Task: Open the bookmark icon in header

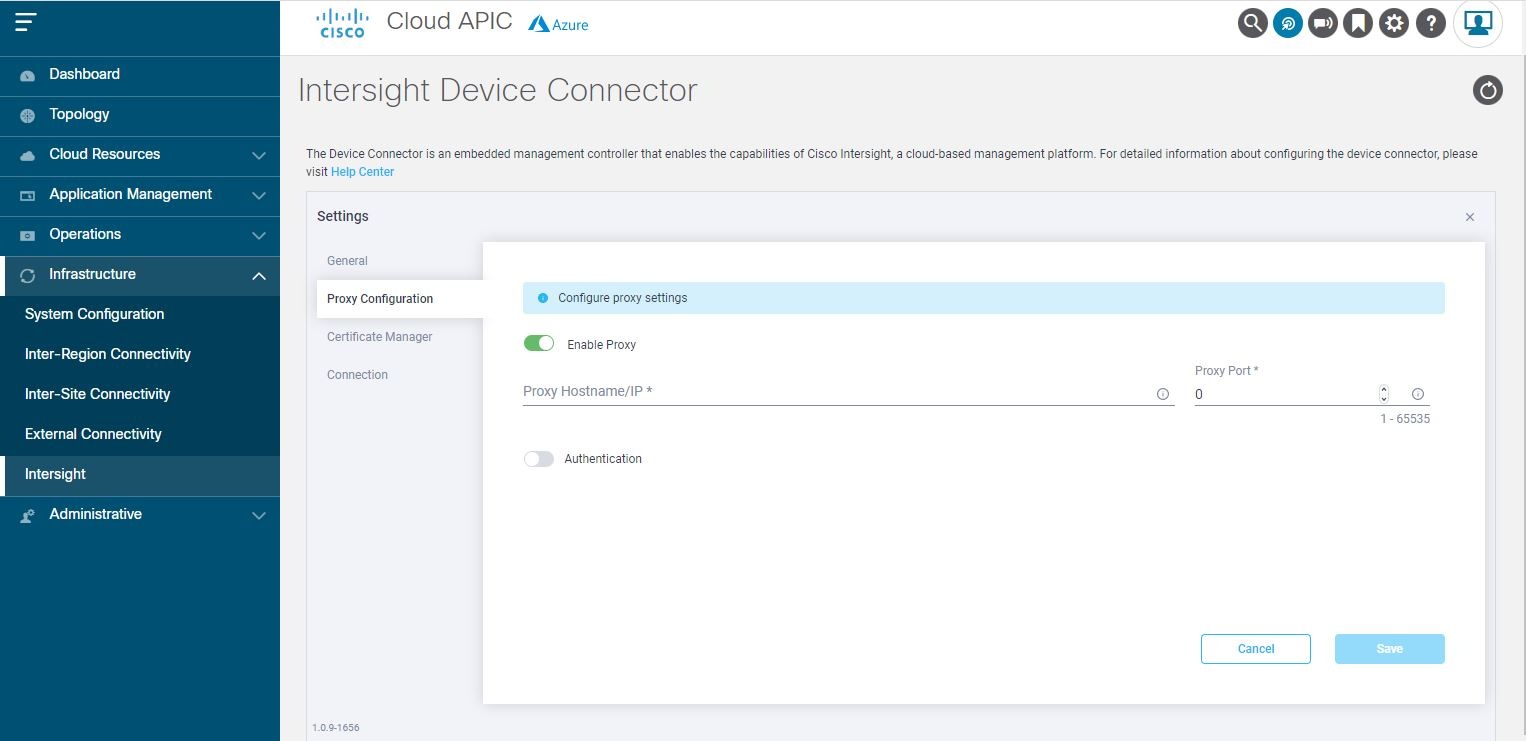Action: click(x=1358, y=23)
